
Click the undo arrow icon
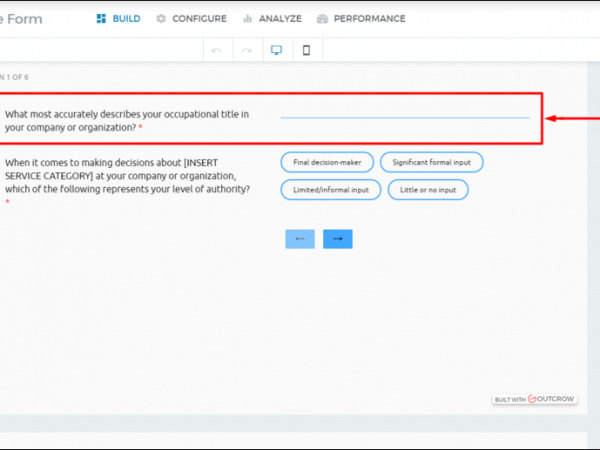217,50
